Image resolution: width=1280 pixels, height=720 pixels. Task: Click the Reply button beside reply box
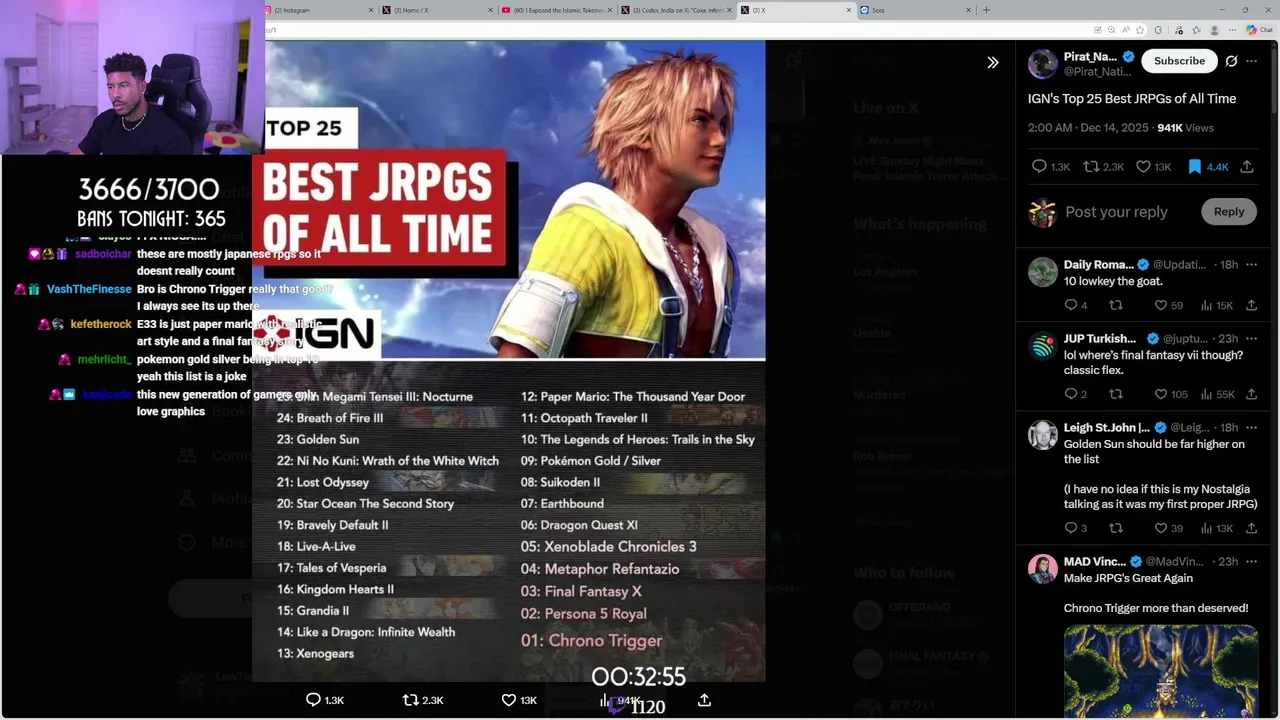1229,211
